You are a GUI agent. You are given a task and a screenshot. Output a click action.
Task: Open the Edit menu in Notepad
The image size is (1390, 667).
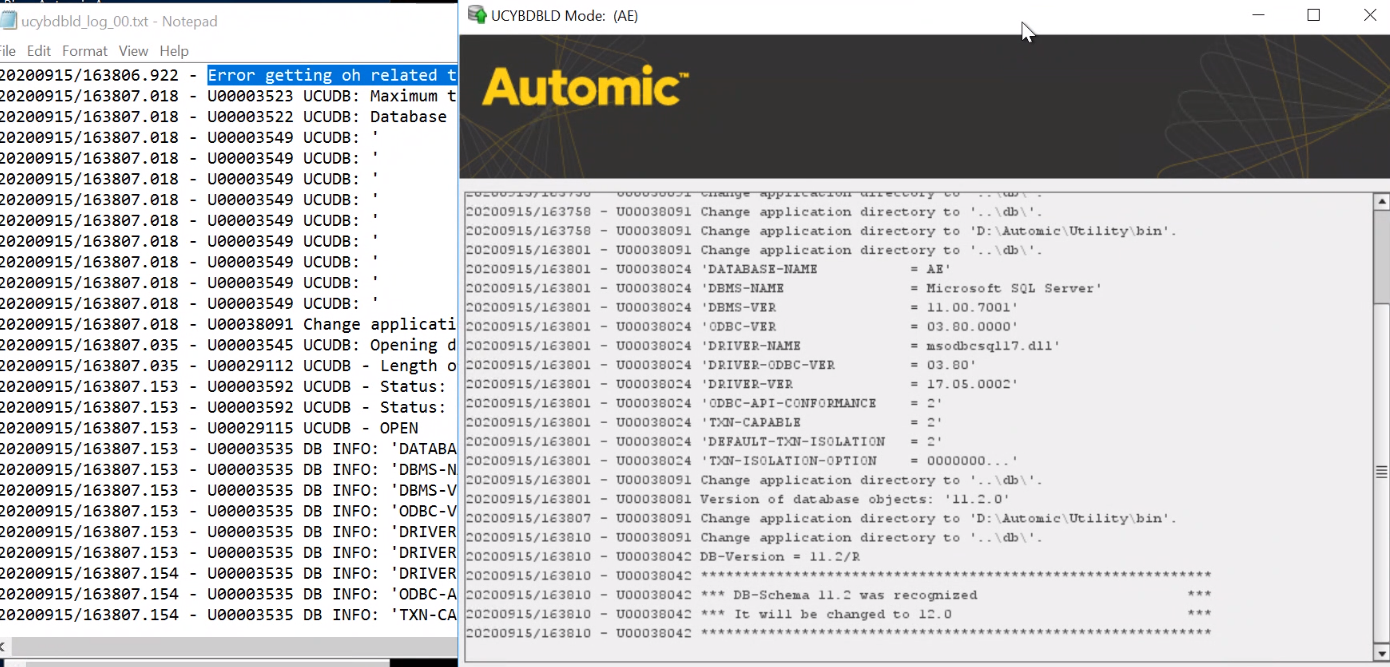pyautogui.click(x=38, y=51)
